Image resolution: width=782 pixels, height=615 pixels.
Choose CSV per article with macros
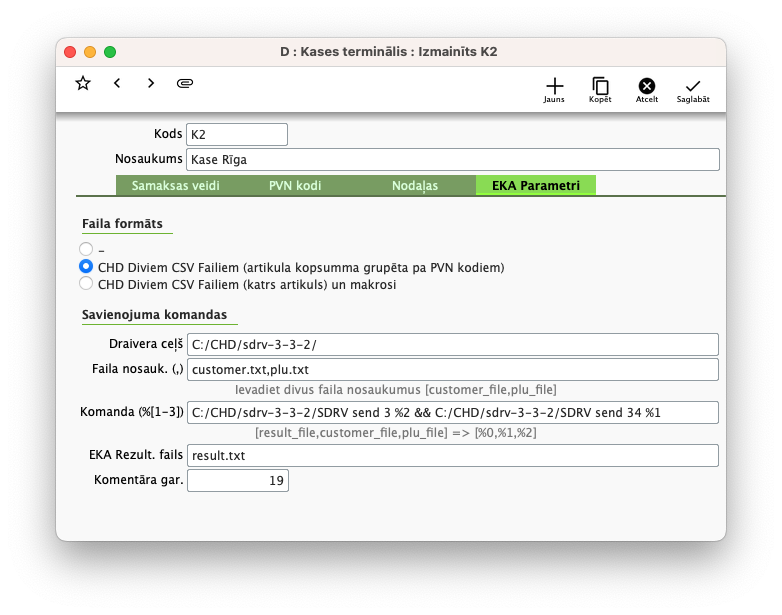coord(87,284)
